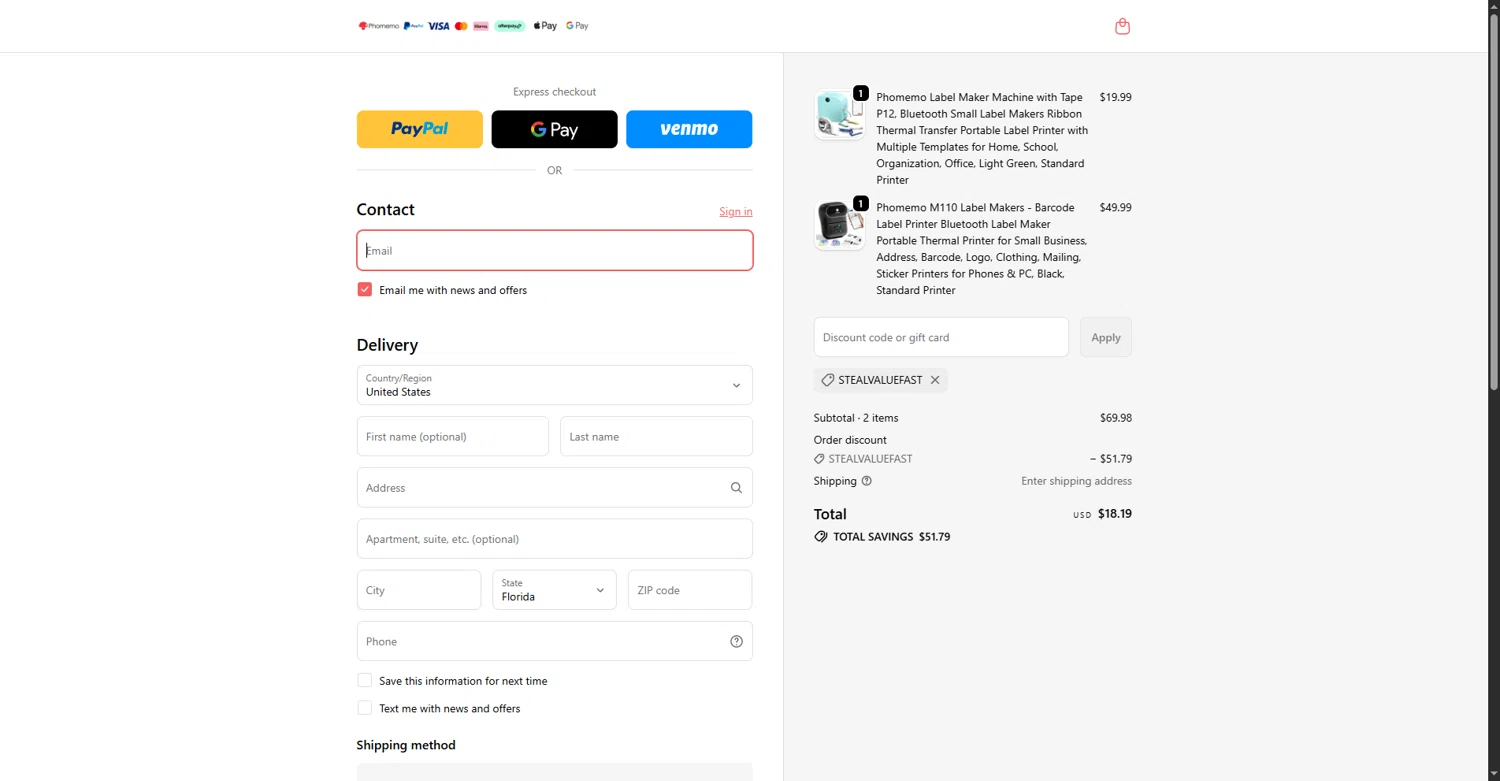Click the Enter shipping address text
The width and height of the screenshot is (1500, 781).
1076,481
